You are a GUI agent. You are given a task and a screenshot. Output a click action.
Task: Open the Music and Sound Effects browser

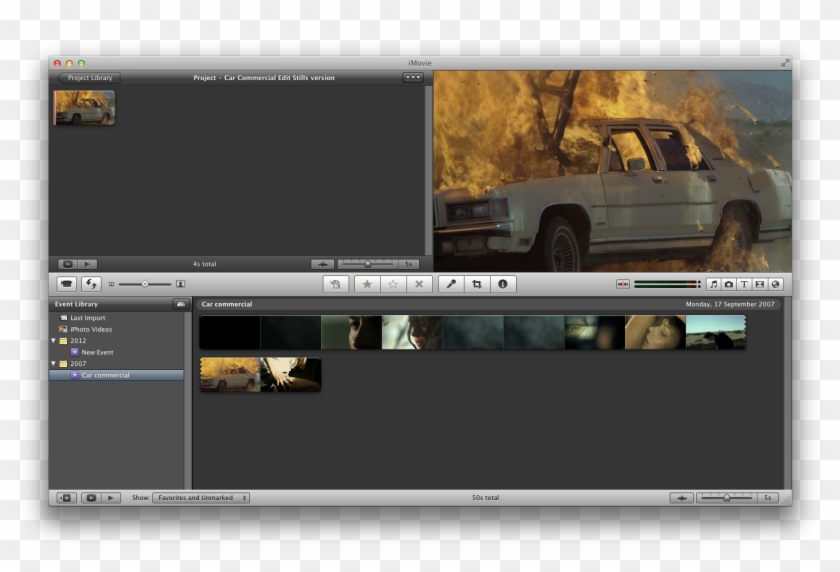[714, 284]
